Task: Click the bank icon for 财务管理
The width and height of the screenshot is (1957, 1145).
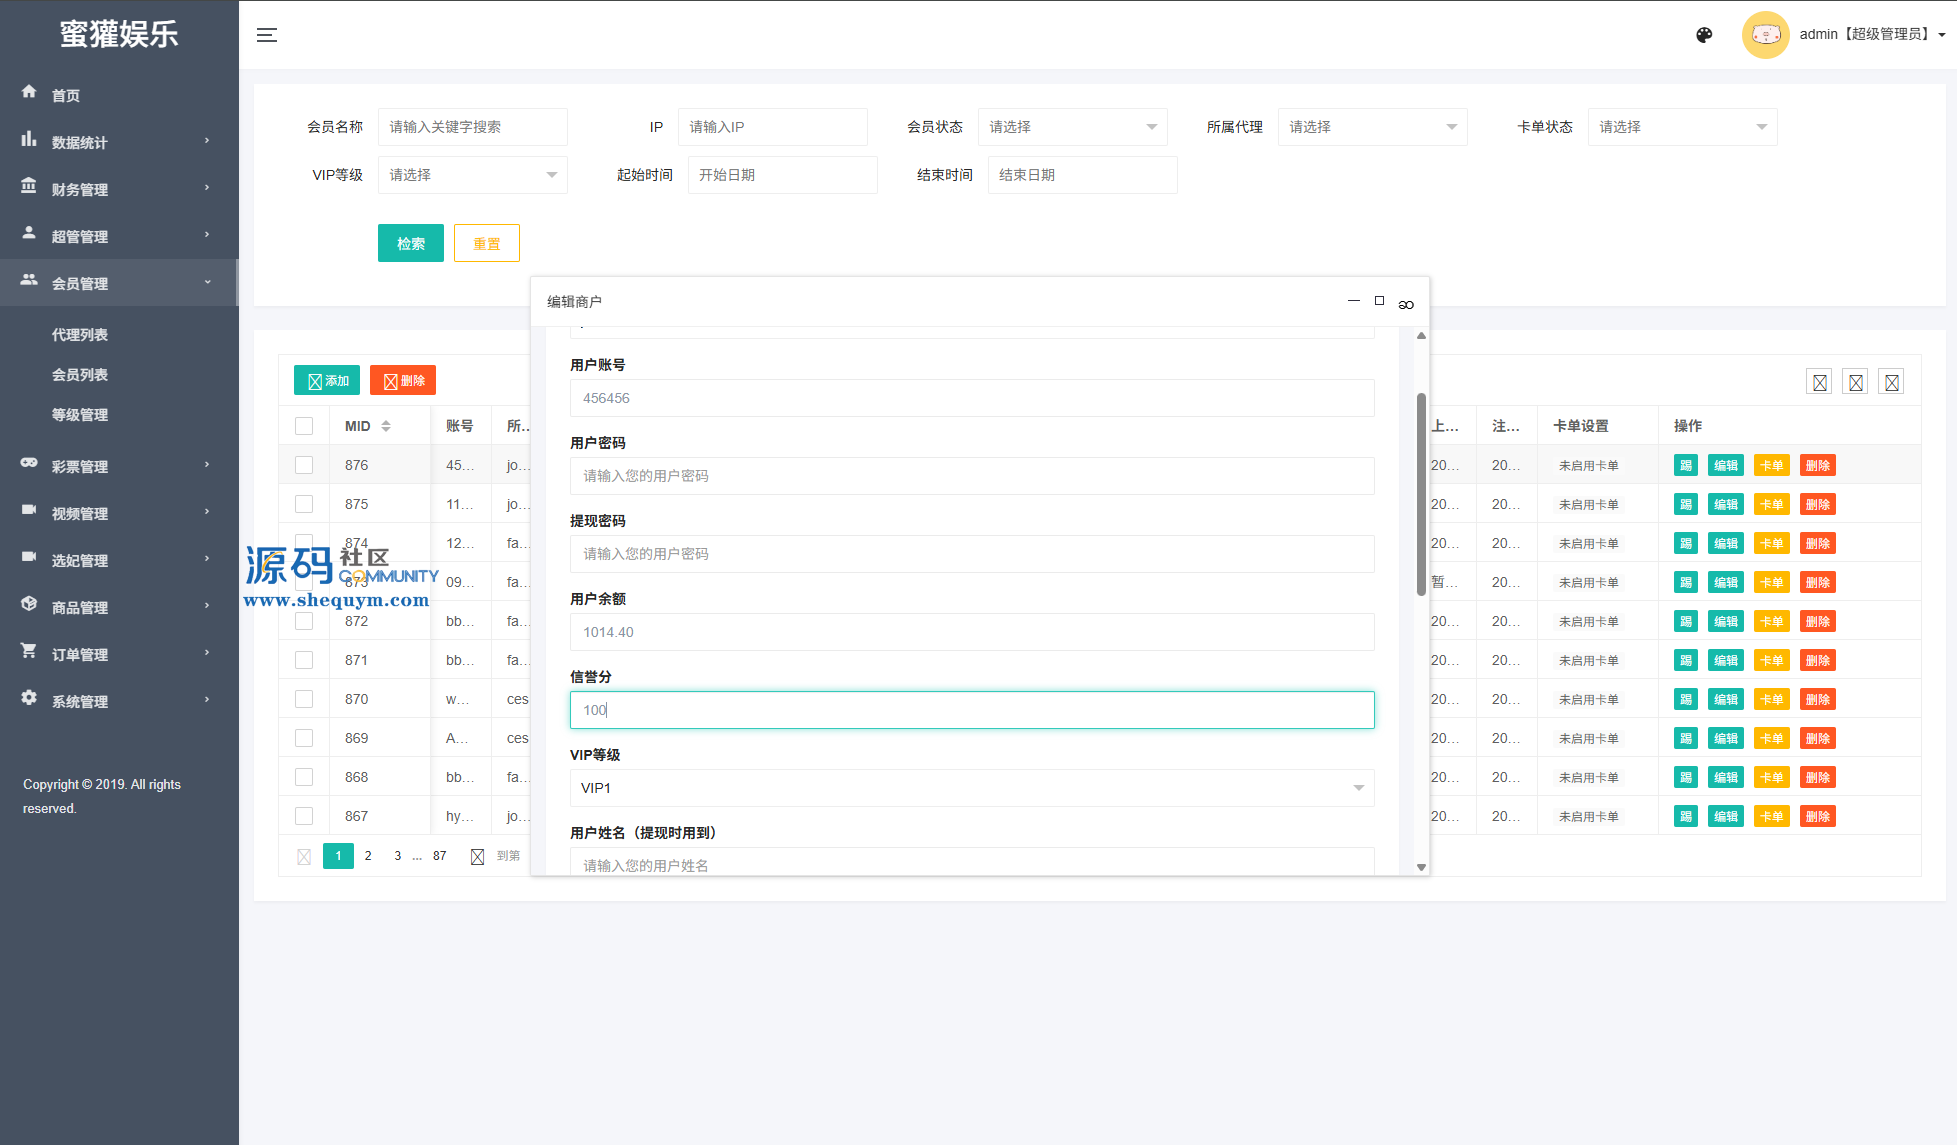Action: pyautogui.click(x=29, y=186)
